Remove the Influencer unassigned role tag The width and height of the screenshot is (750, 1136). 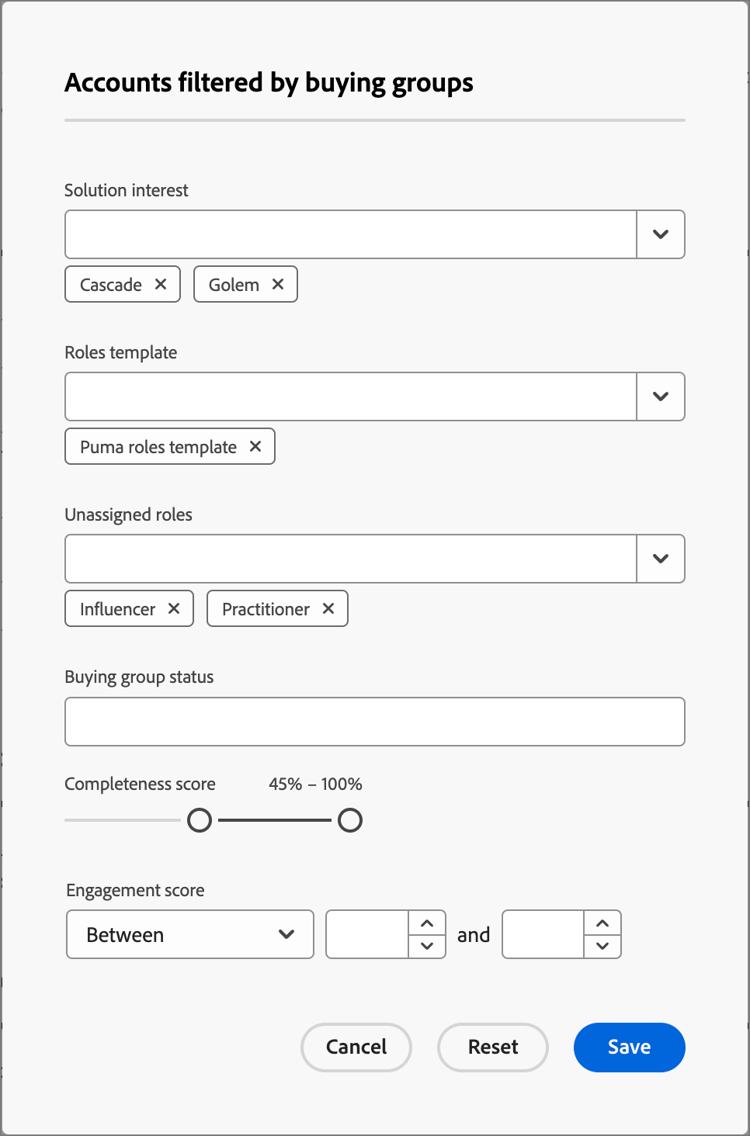tap(173, 608)
